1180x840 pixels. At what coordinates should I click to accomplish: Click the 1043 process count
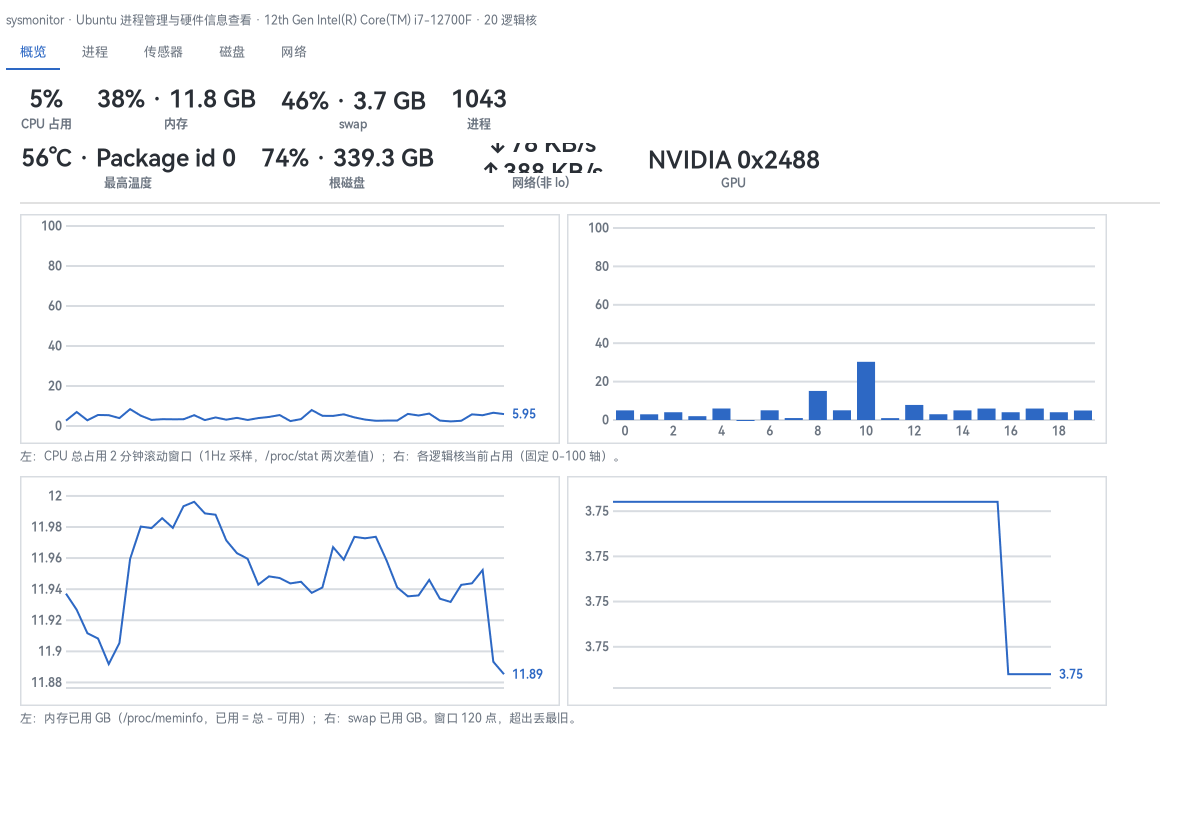tap(479, 99)
